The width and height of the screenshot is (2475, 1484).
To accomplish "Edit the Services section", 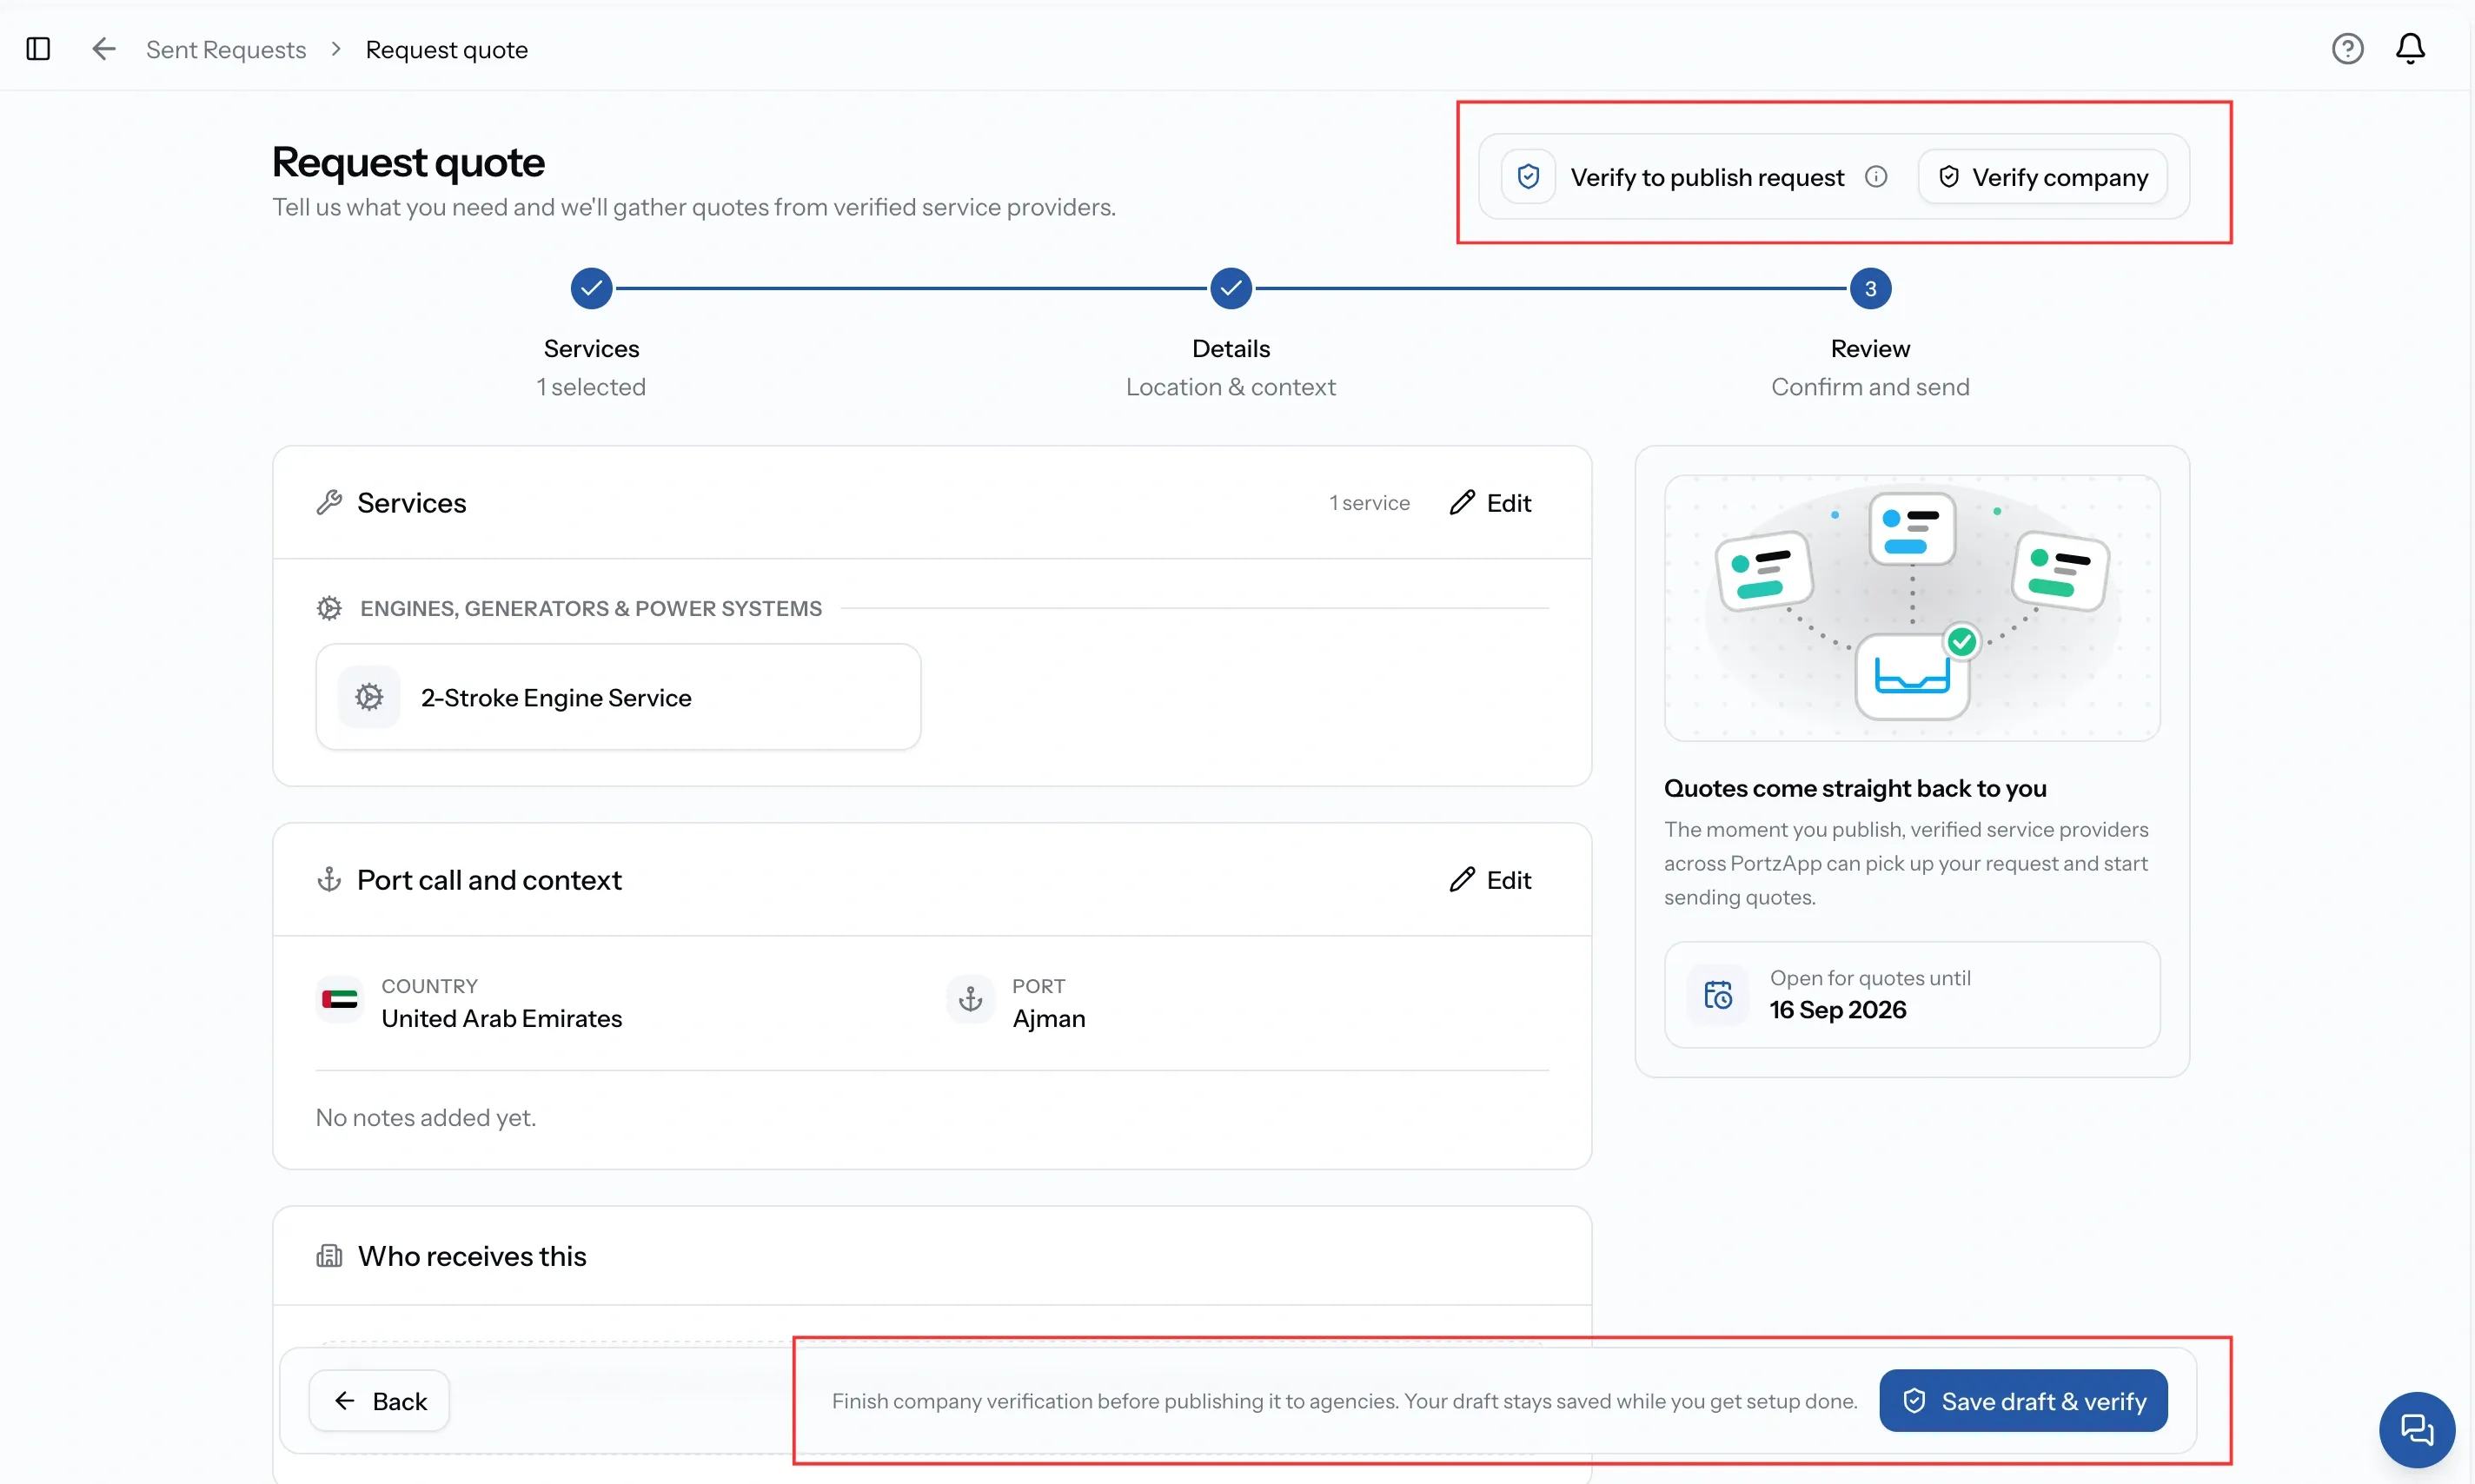I will click(x=1490, y=503).
